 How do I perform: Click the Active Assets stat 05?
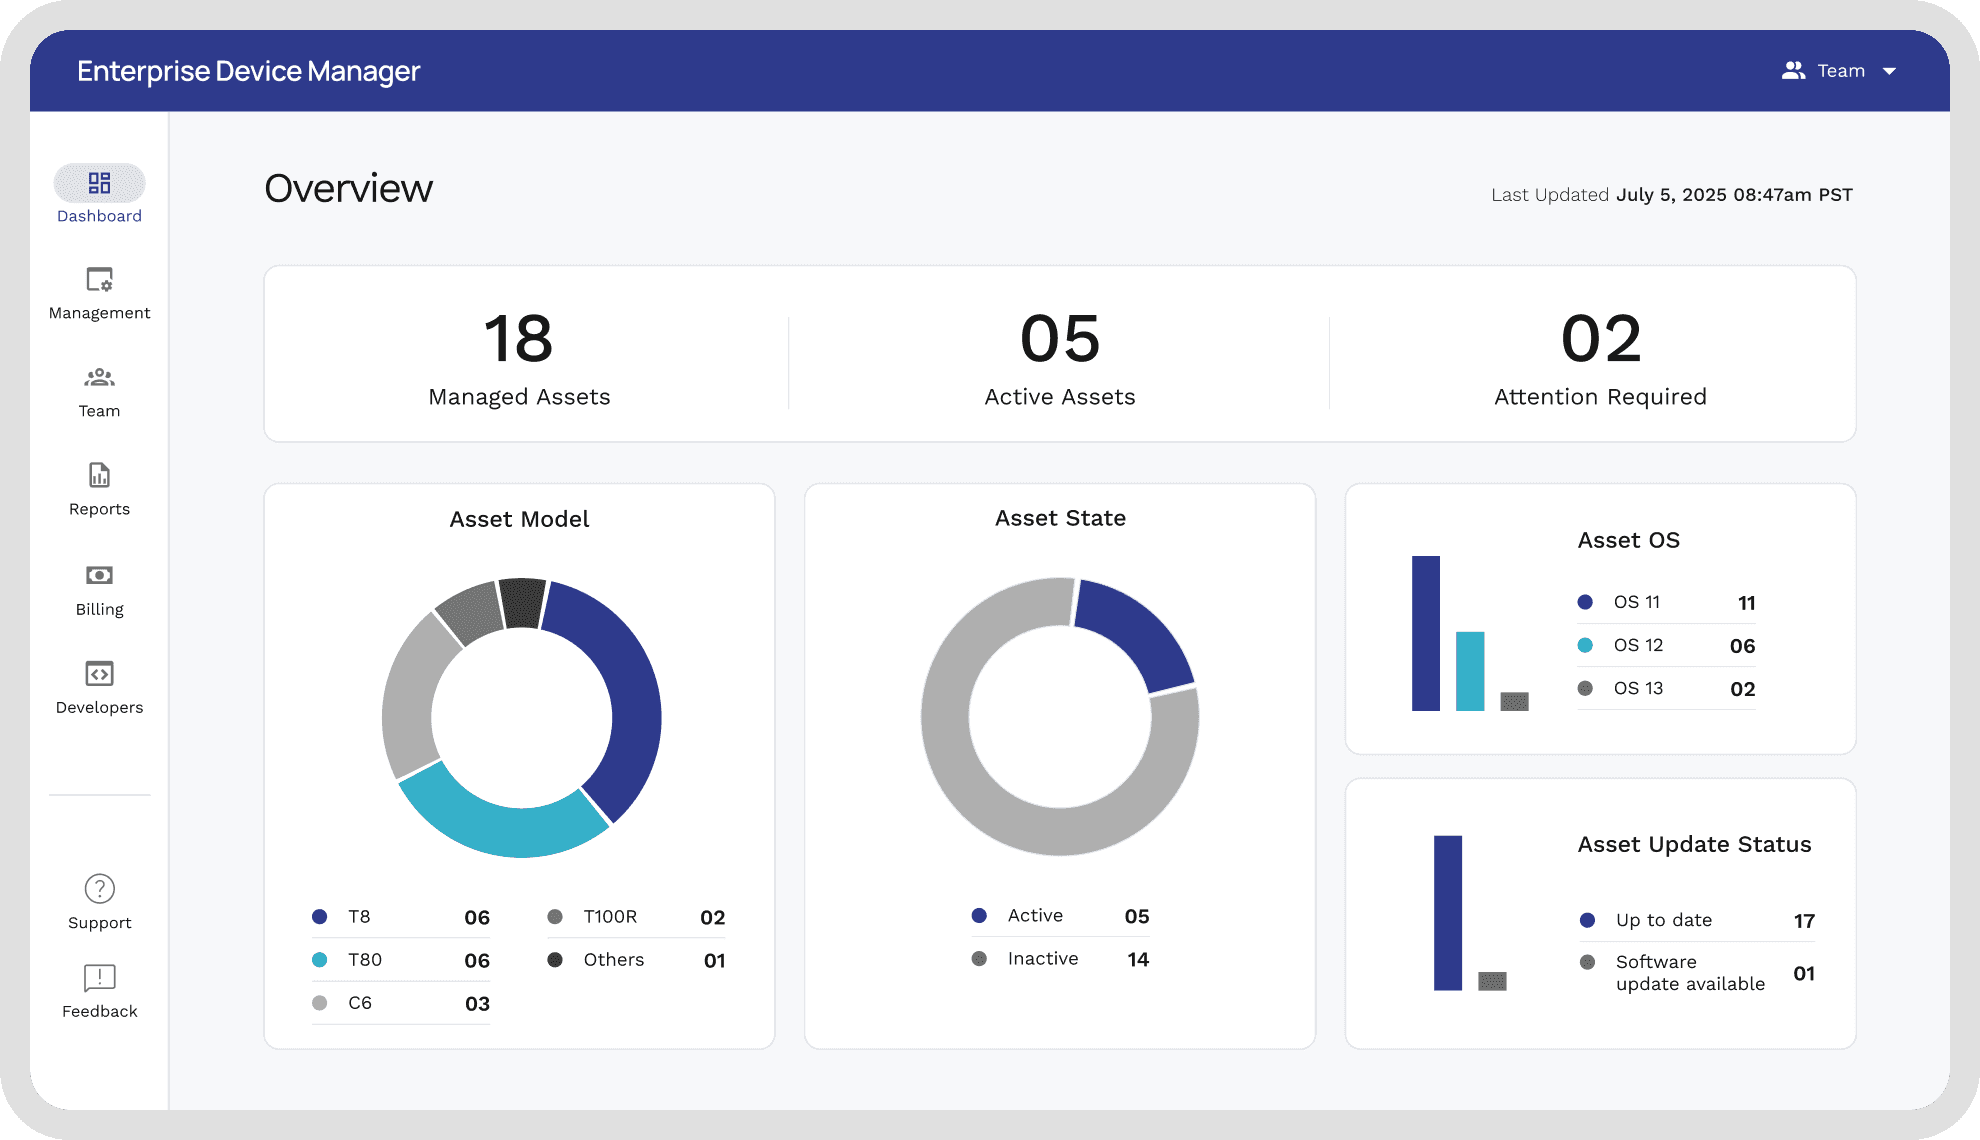tap(1059, 339)
